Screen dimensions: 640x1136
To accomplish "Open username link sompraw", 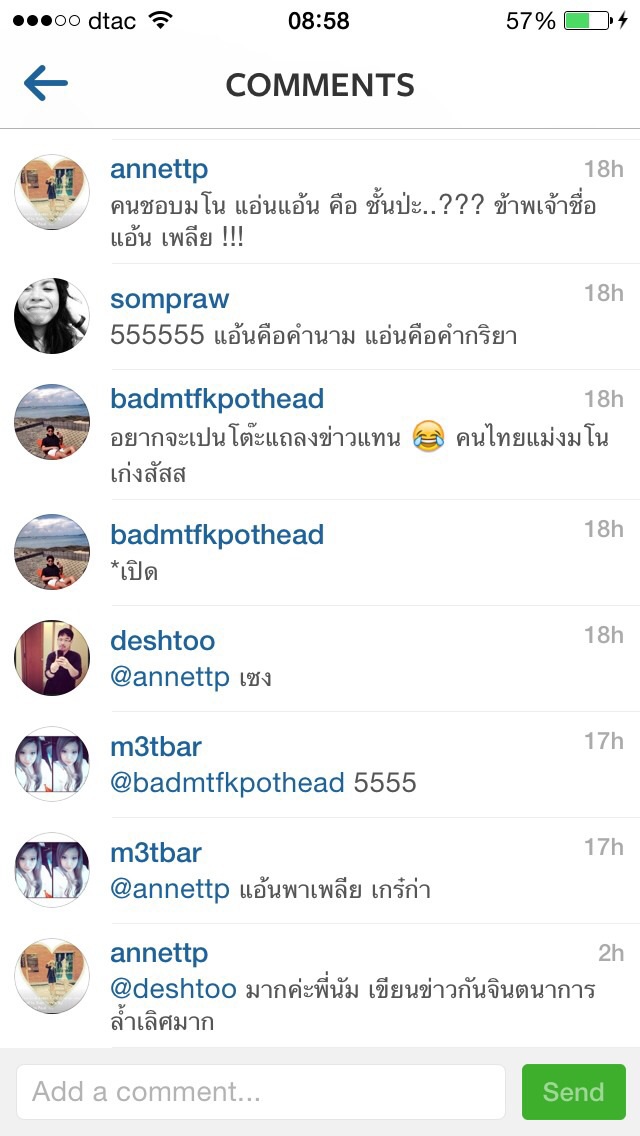I will [170, 298].
